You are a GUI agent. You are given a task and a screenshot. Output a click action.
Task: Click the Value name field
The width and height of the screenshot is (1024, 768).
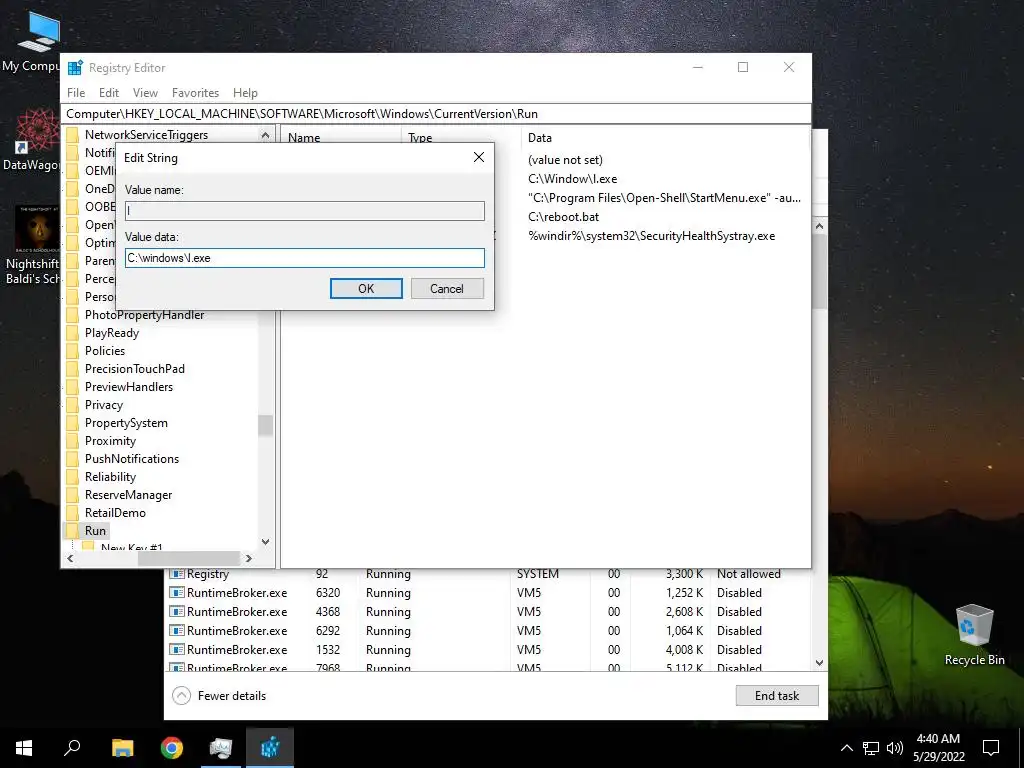tap(304, 210)
